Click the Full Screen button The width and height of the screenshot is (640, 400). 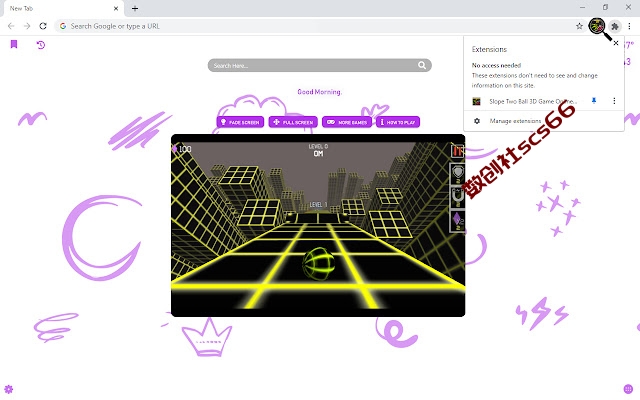pos(293,122)
